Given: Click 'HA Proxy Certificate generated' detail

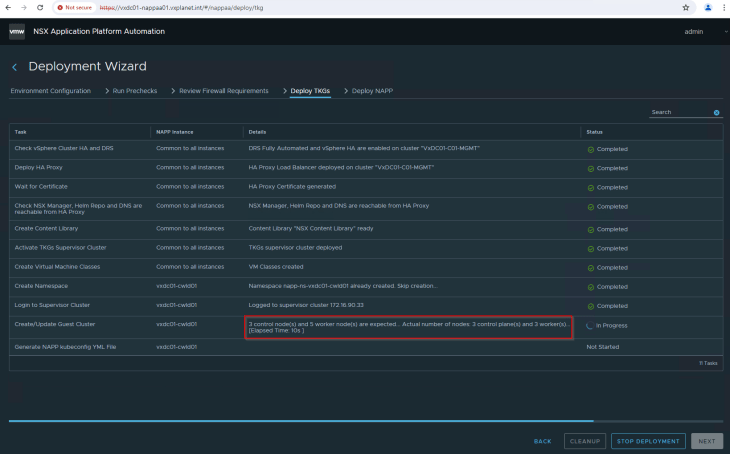Looking at the screenshot, I should tap(292, 186).
